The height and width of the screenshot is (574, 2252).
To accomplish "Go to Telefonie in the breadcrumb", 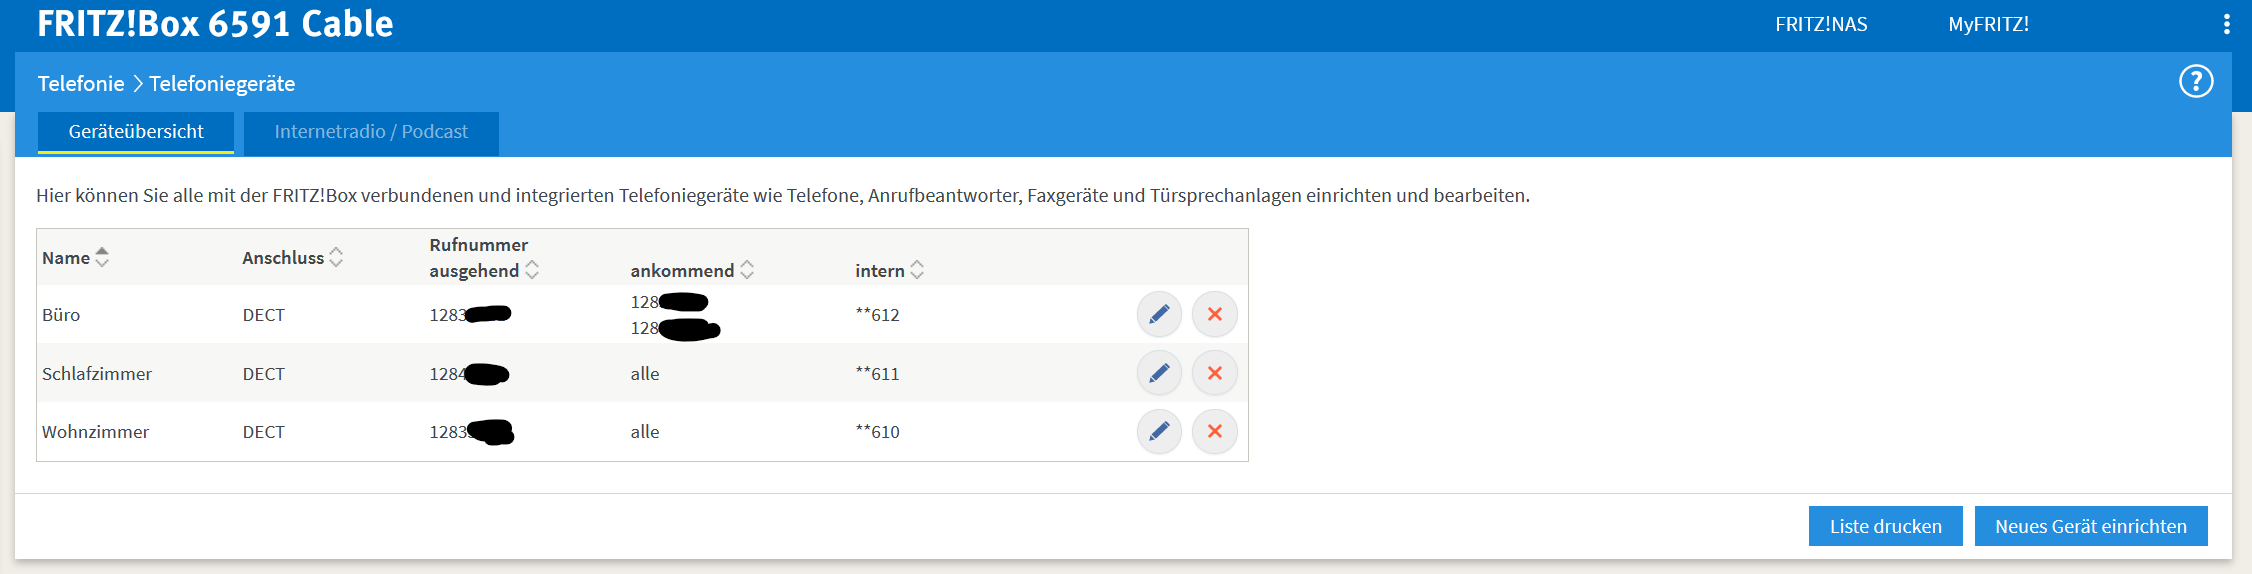I will tap(81, 84).
